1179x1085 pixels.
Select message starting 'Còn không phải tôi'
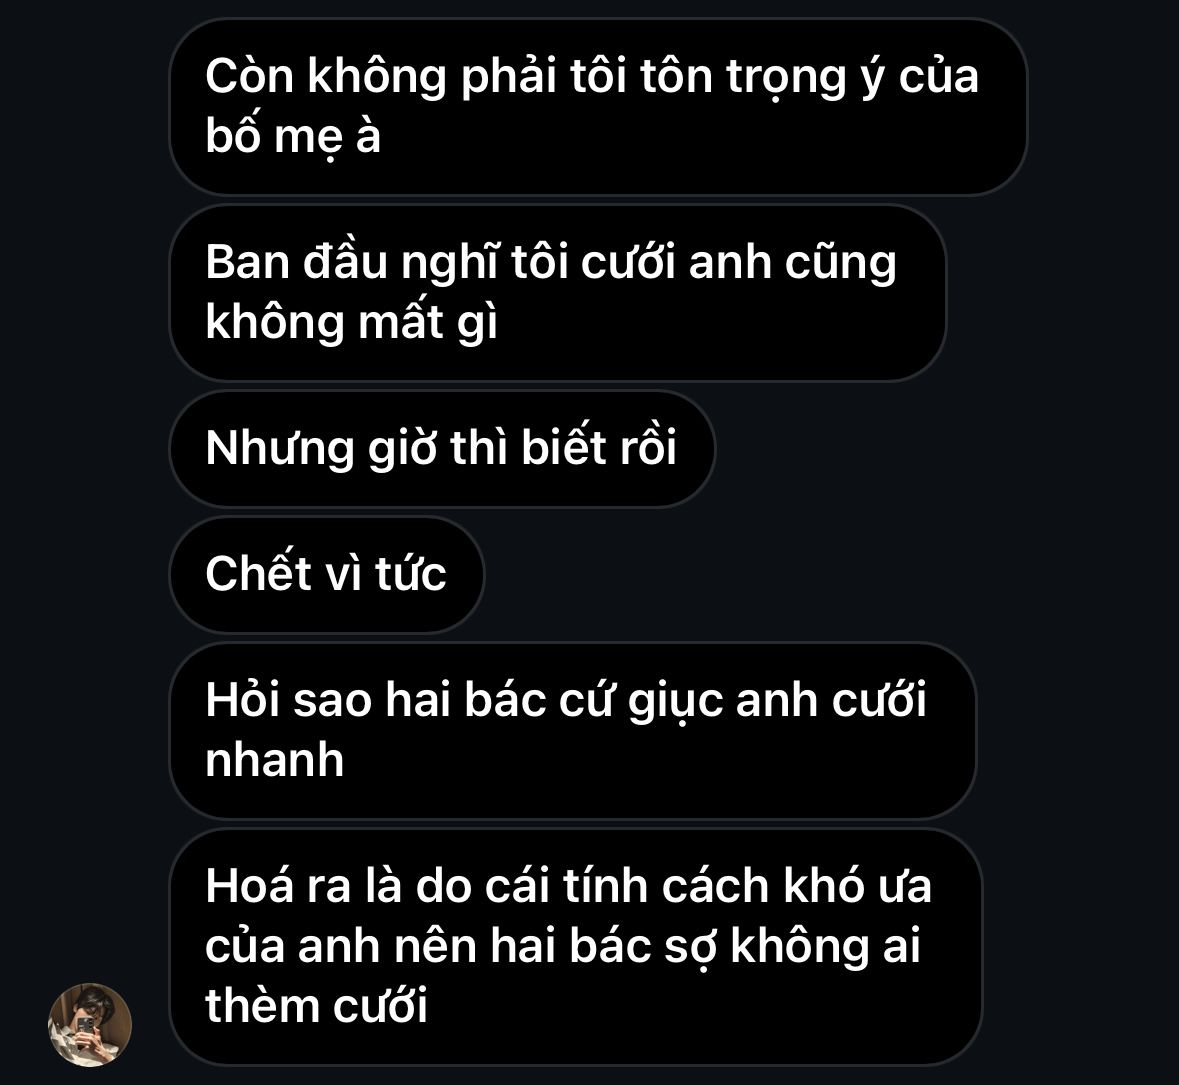pyautogui.click(x=599, y=107)
